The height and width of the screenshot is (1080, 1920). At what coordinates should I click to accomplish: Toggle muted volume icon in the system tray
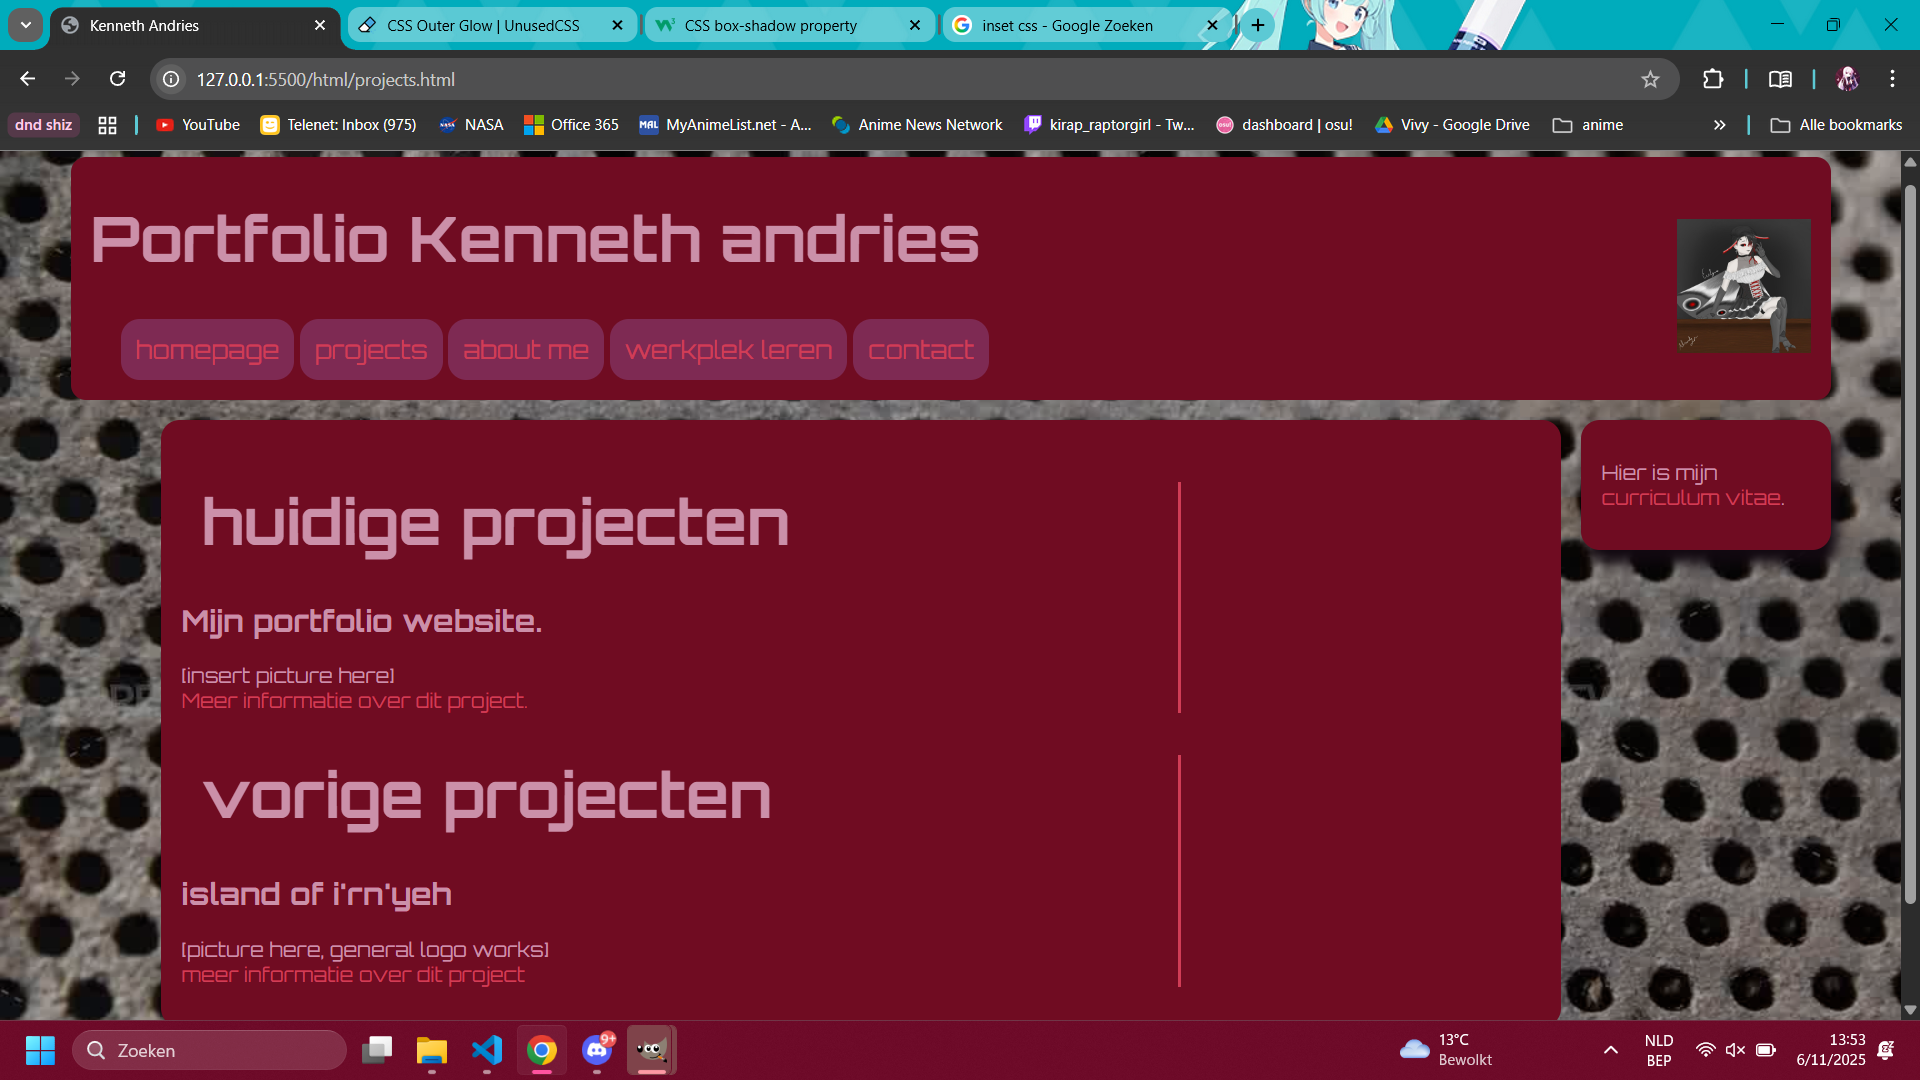[x=1735, y=1050]
